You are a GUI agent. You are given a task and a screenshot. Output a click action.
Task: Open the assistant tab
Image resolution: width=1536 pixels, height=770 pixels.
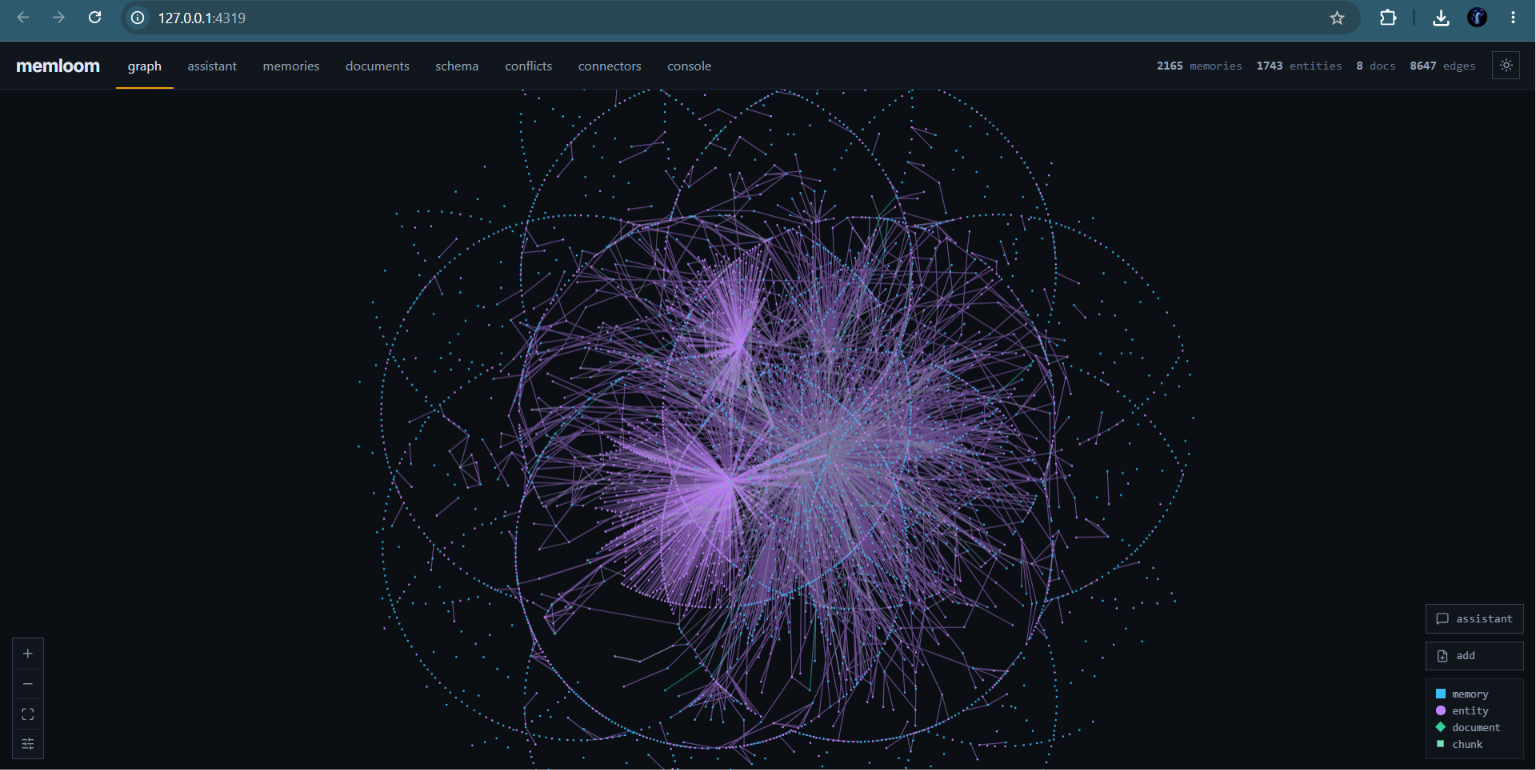[x=212, y=66]
